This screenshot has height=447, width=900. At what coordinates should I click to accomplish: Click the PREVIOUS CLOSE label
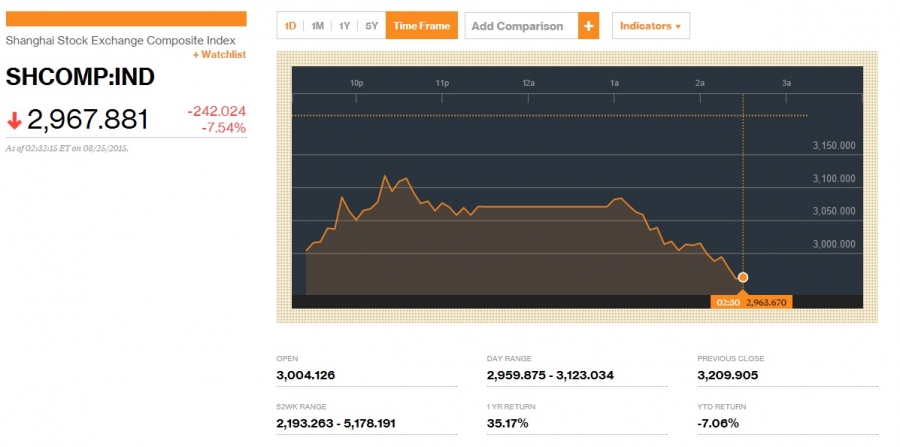point(730,359)
